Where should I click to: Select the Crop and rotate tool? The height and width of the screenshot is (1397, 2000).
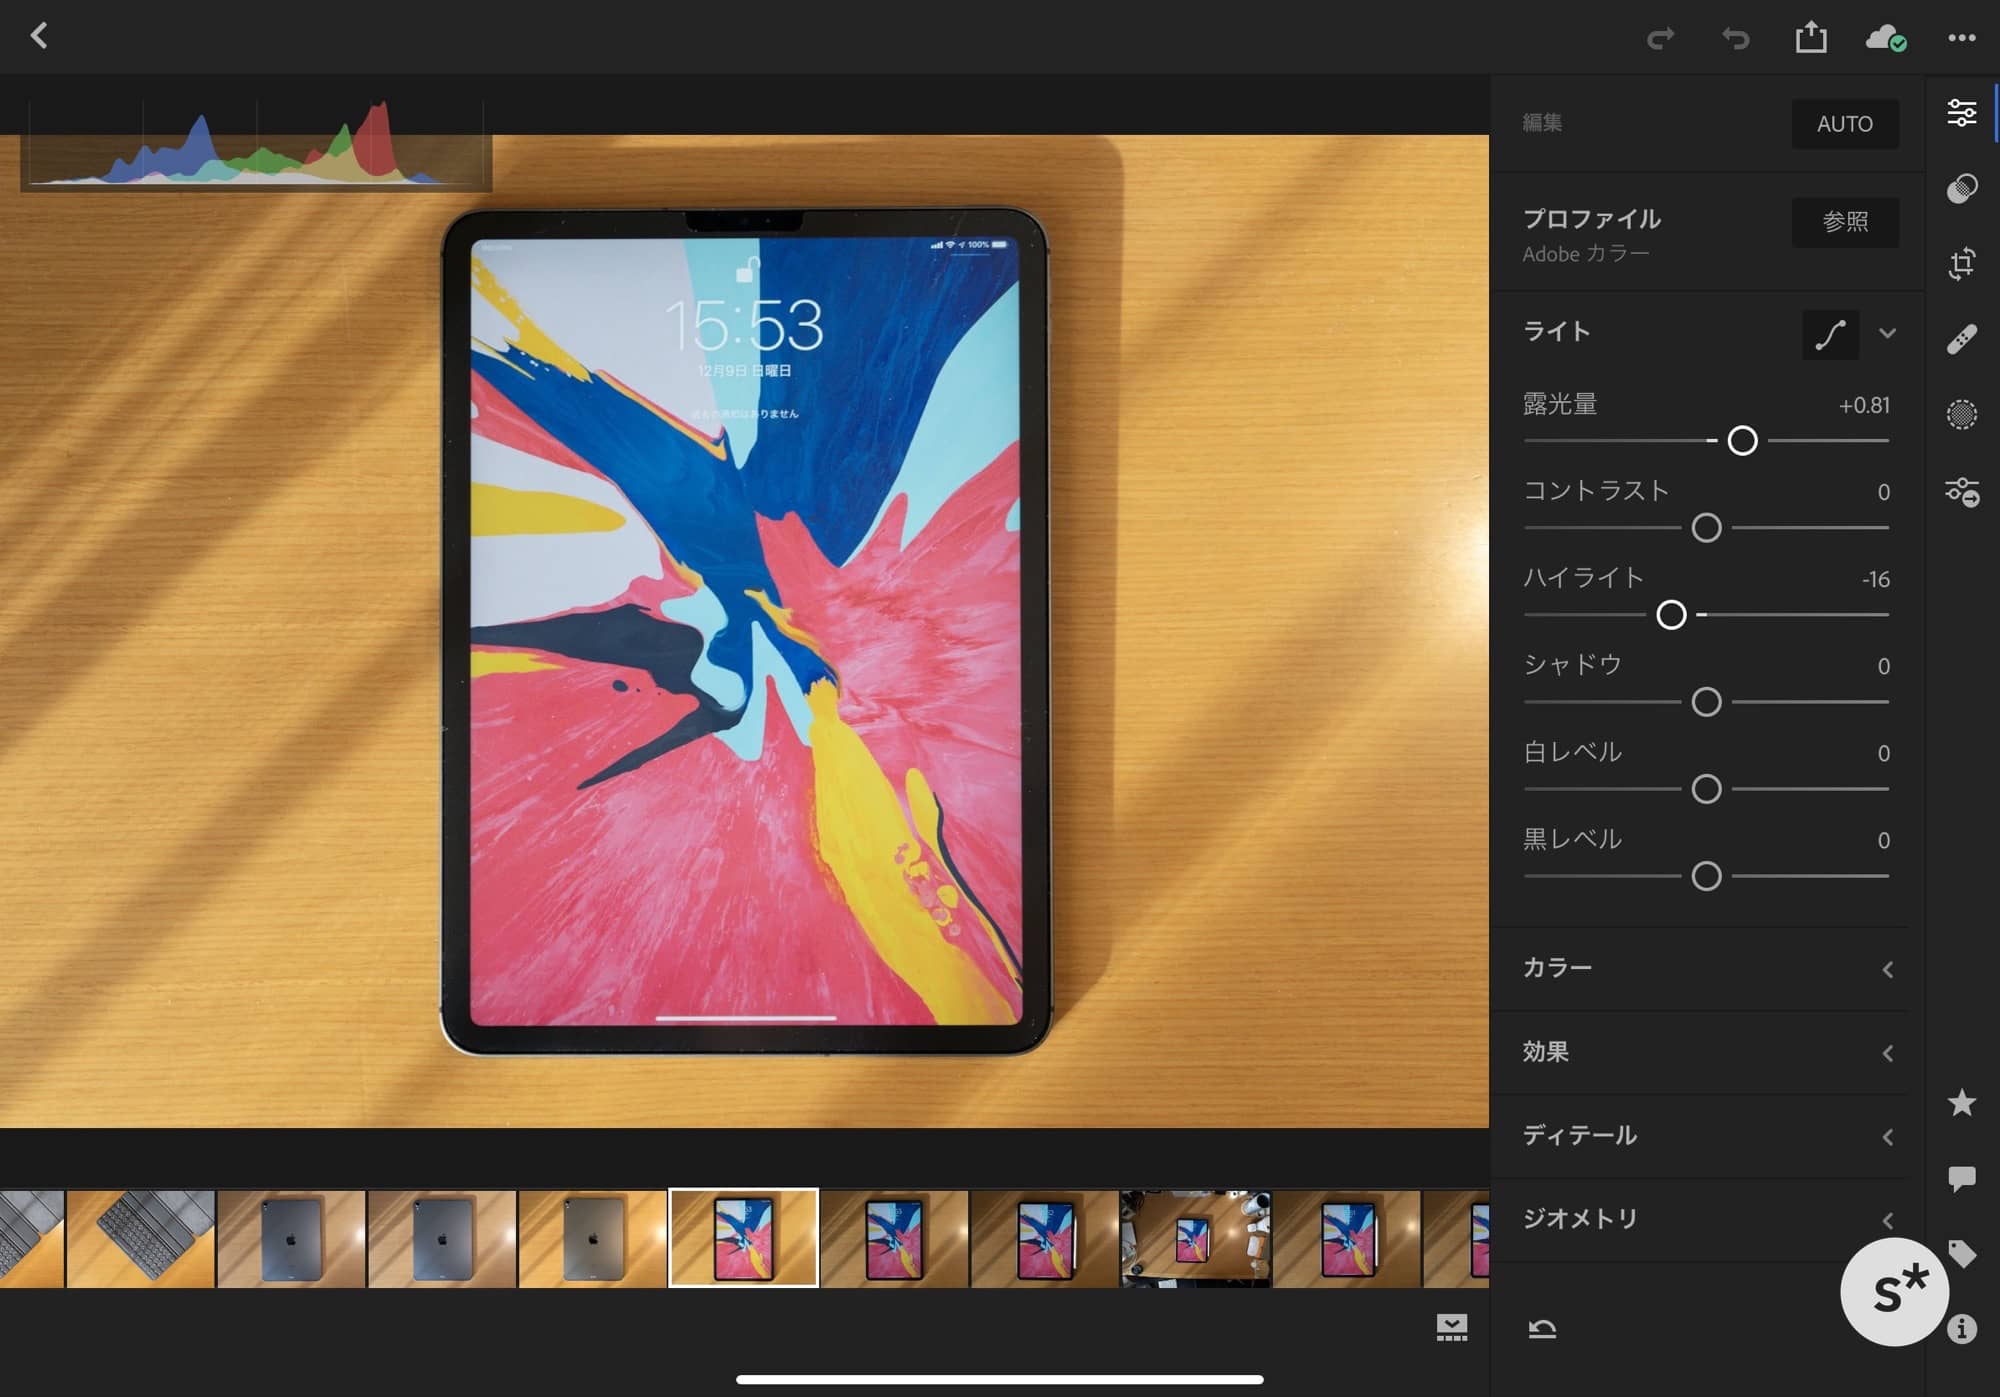click(1961, 264)
